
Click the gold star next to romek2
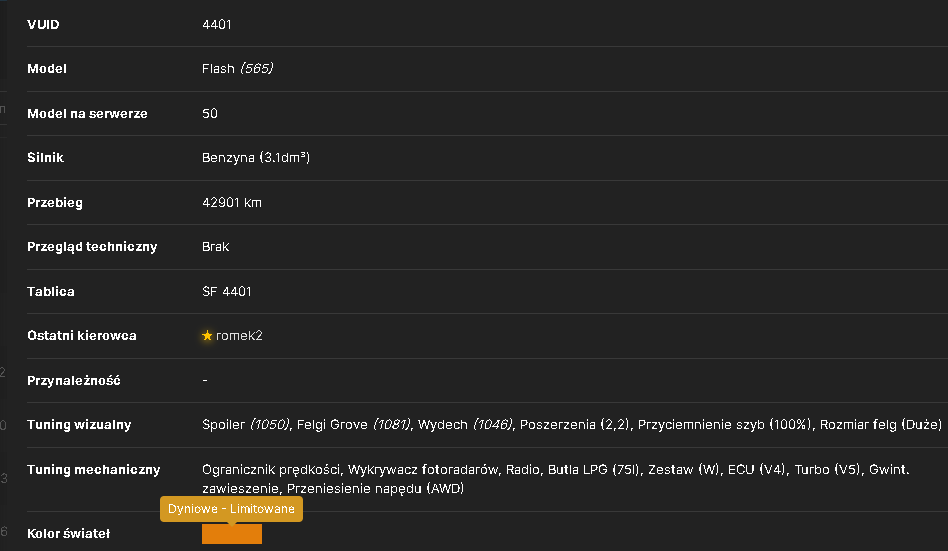[x=207, y=336]
